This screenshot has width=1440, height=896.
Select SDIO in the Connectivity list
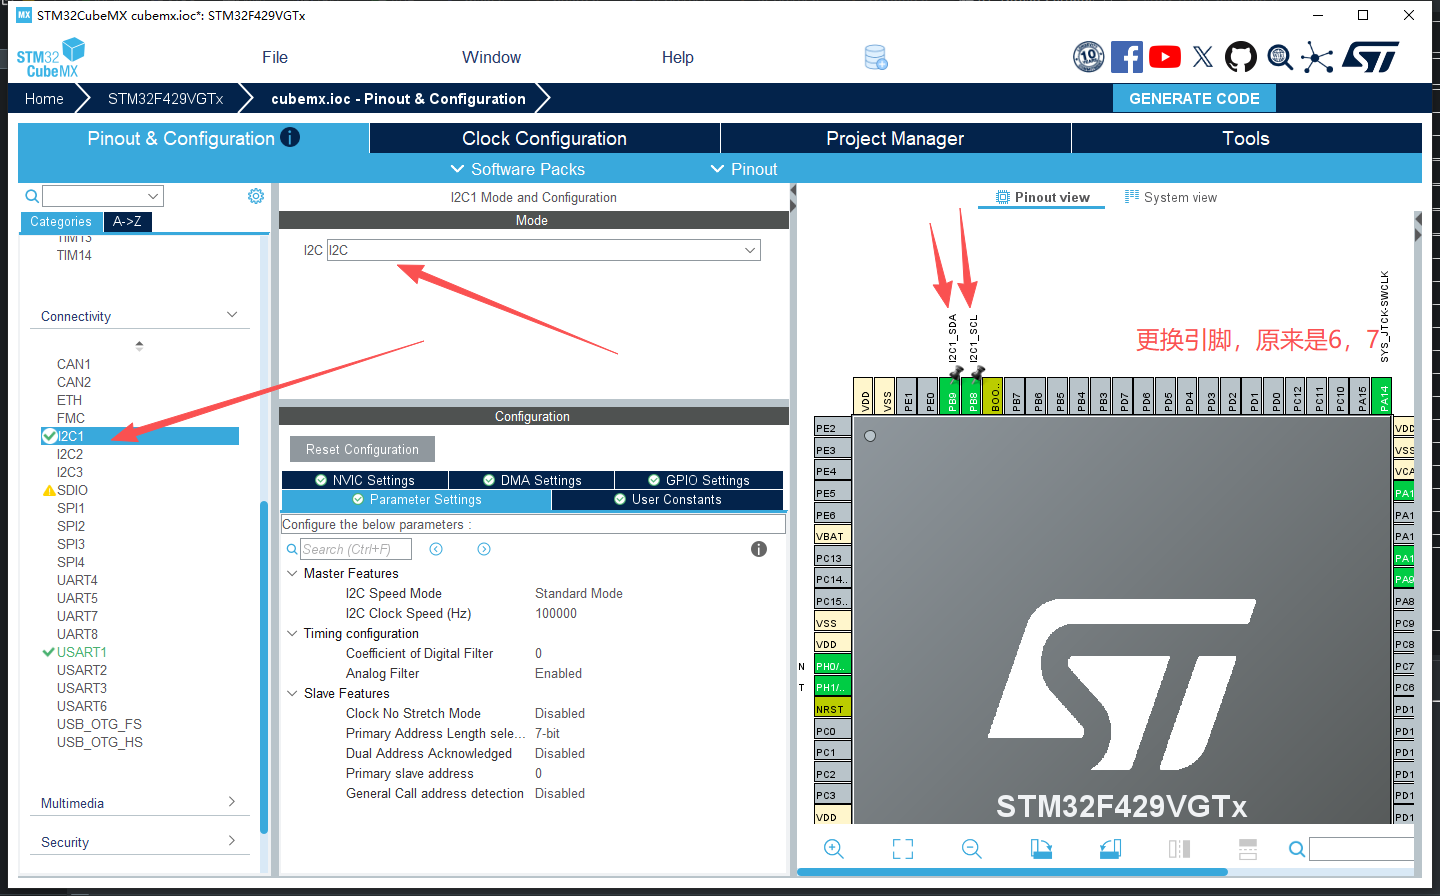[72, 490]
